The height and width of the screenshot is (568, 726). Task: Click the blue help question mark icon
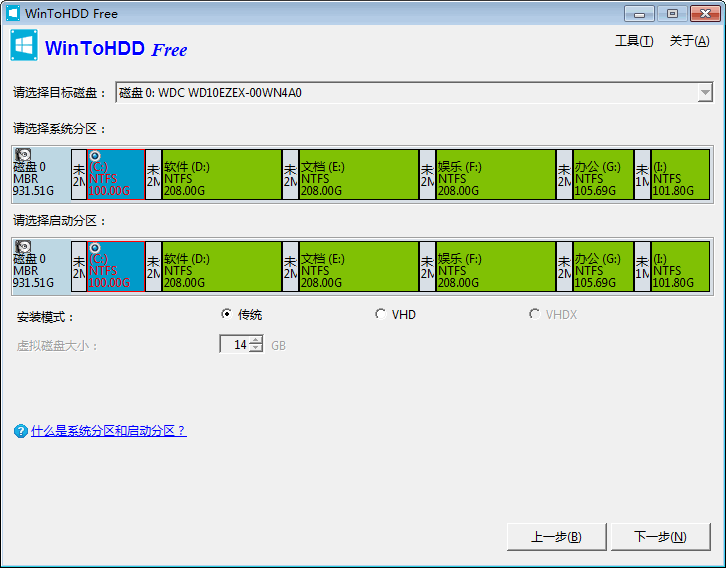coord(20,431)
